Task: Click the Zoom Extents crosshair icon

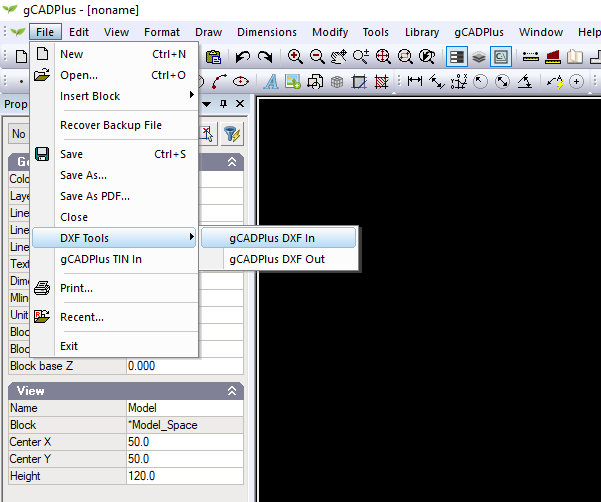Action: tap(383, 57)
